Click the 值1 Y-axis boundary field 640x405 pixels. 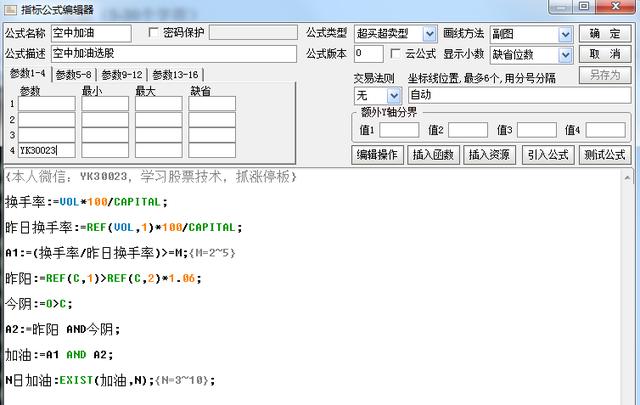[x=399, y=130]
